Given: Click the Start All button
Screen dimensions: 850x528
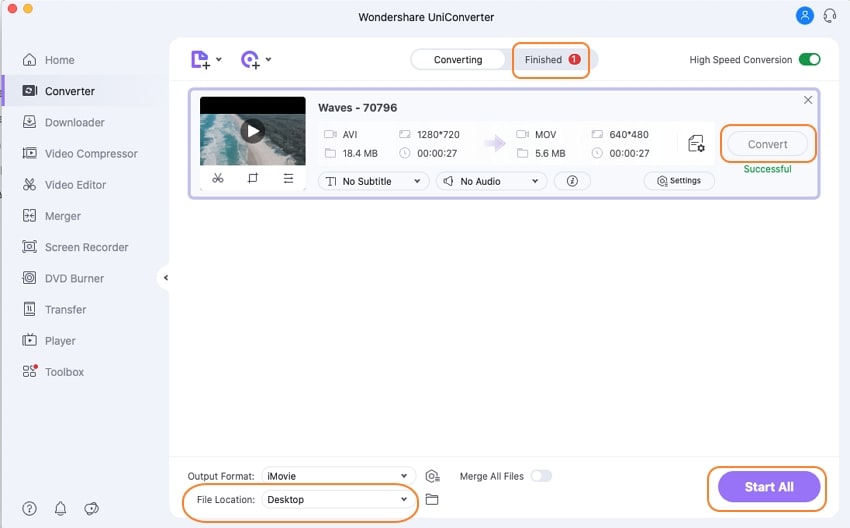Looking at the screenshot, I should tap(768, 487).
